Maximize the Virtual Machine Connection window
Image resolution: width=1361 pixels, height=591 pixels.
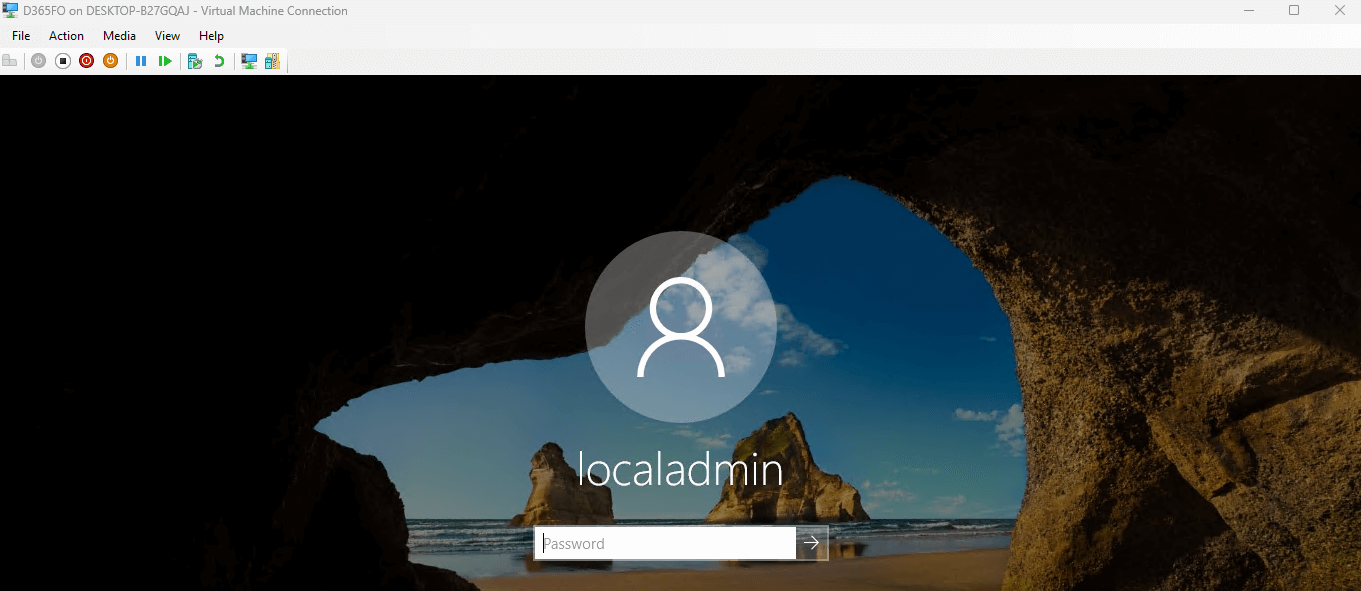coord(1294,11)
